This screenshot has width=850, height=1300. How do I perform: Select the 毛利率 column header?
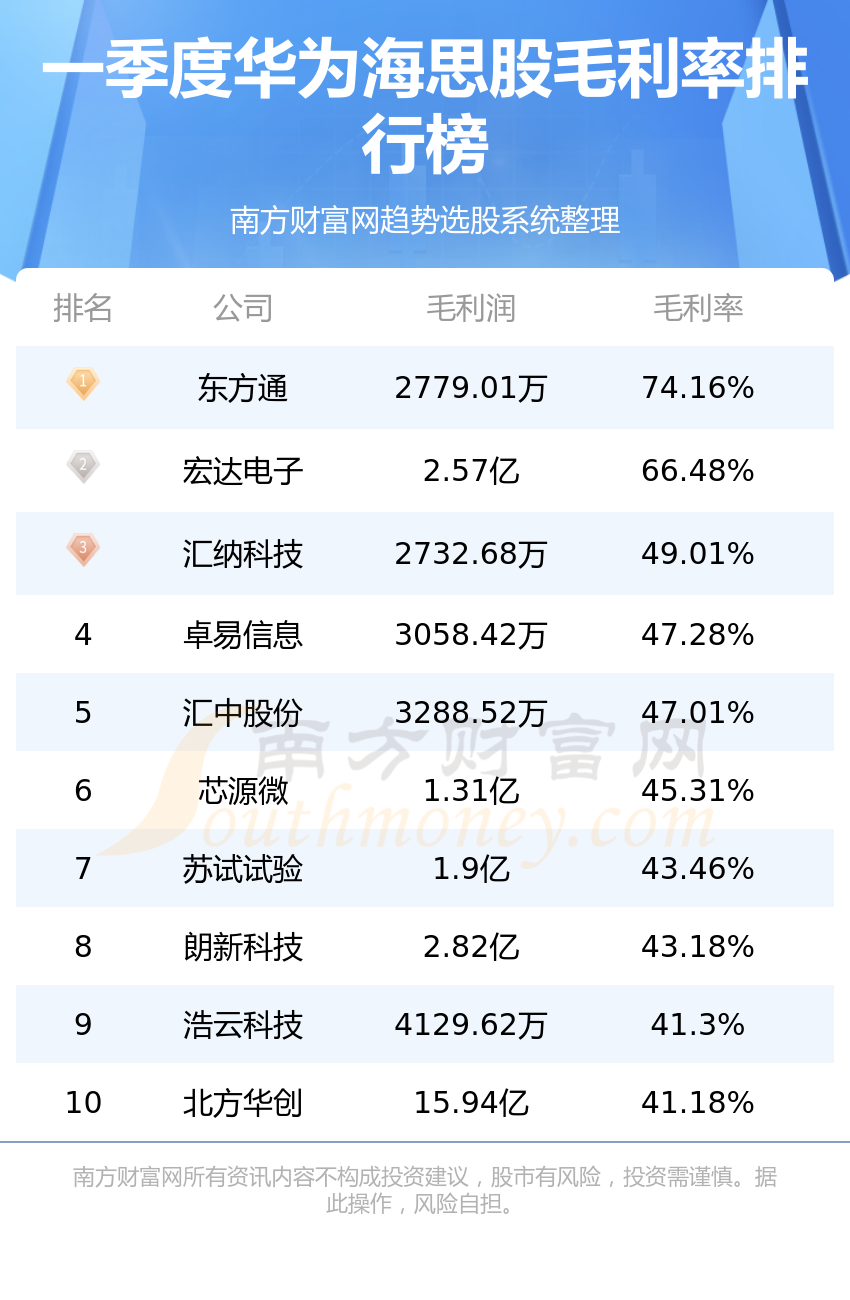pos(698,308)
